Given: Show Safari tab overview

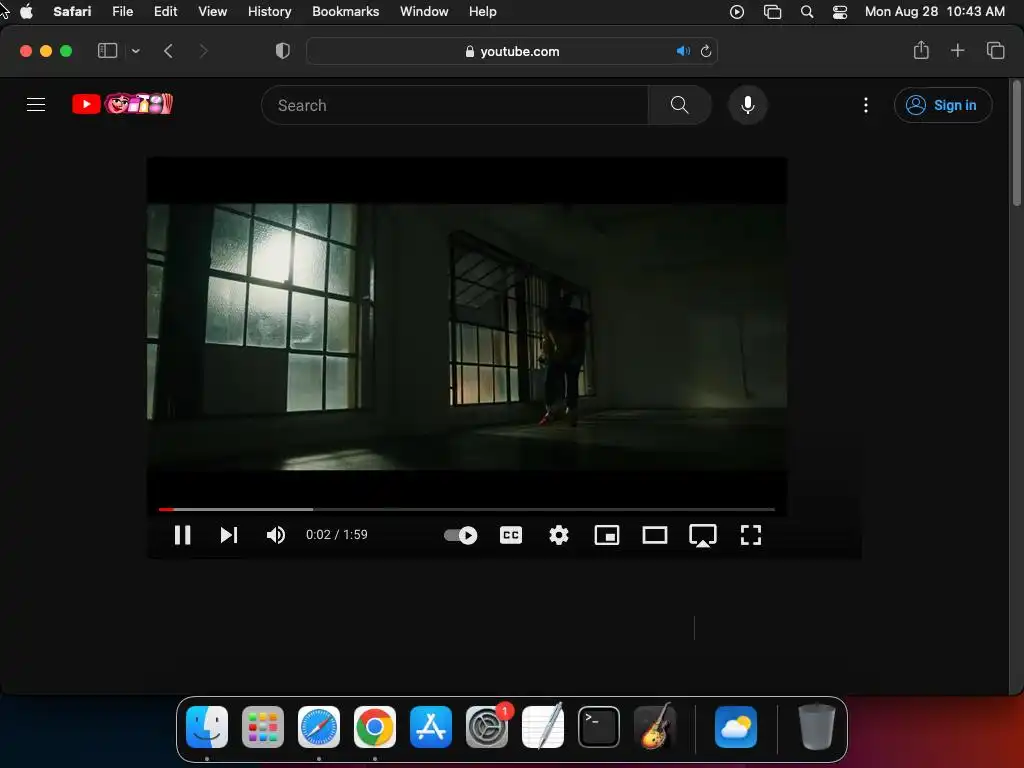Looking at the screenshot, I should [x=995, y=50].
